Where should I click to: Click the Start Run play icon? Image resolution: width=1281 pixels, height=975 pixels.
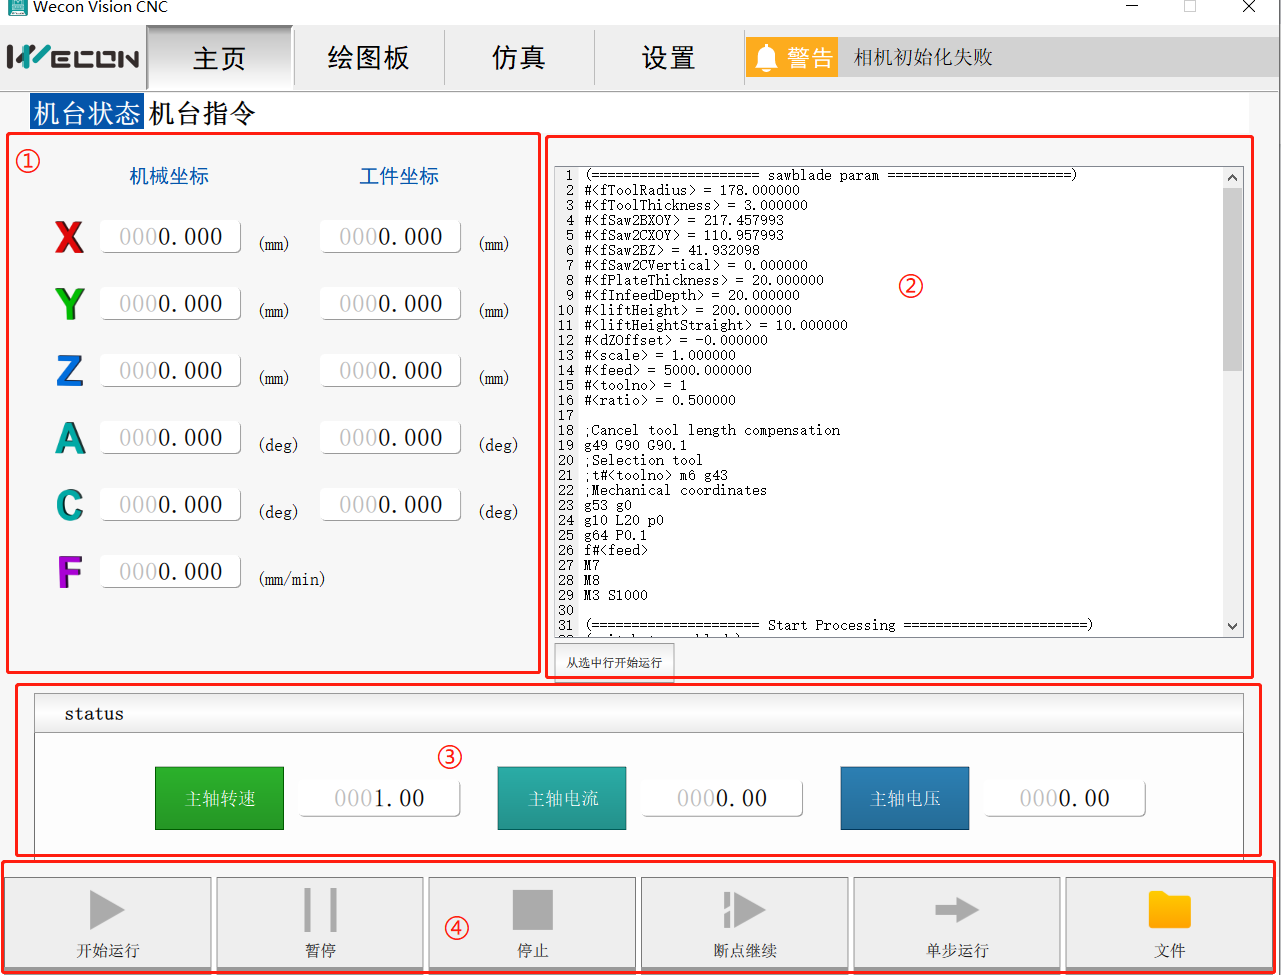pos(107,909)
